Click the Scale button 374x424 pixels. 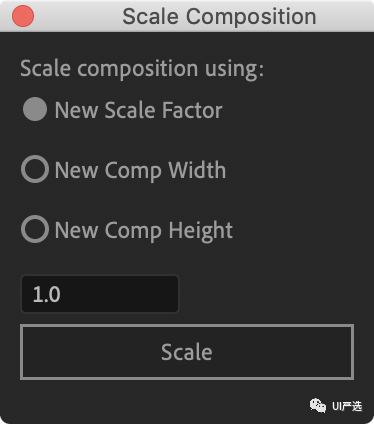click(187, 352)
